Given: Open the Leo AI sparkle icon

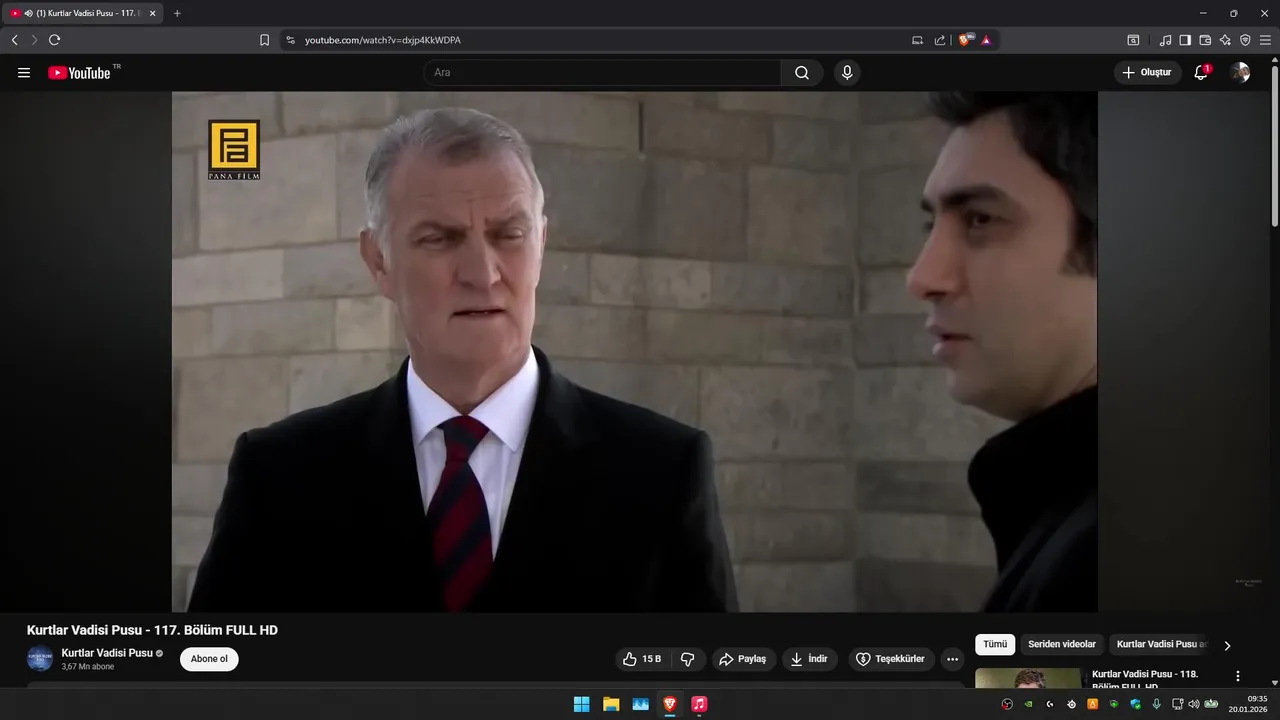Looking at the screenshot, I should click(1225, 40).
